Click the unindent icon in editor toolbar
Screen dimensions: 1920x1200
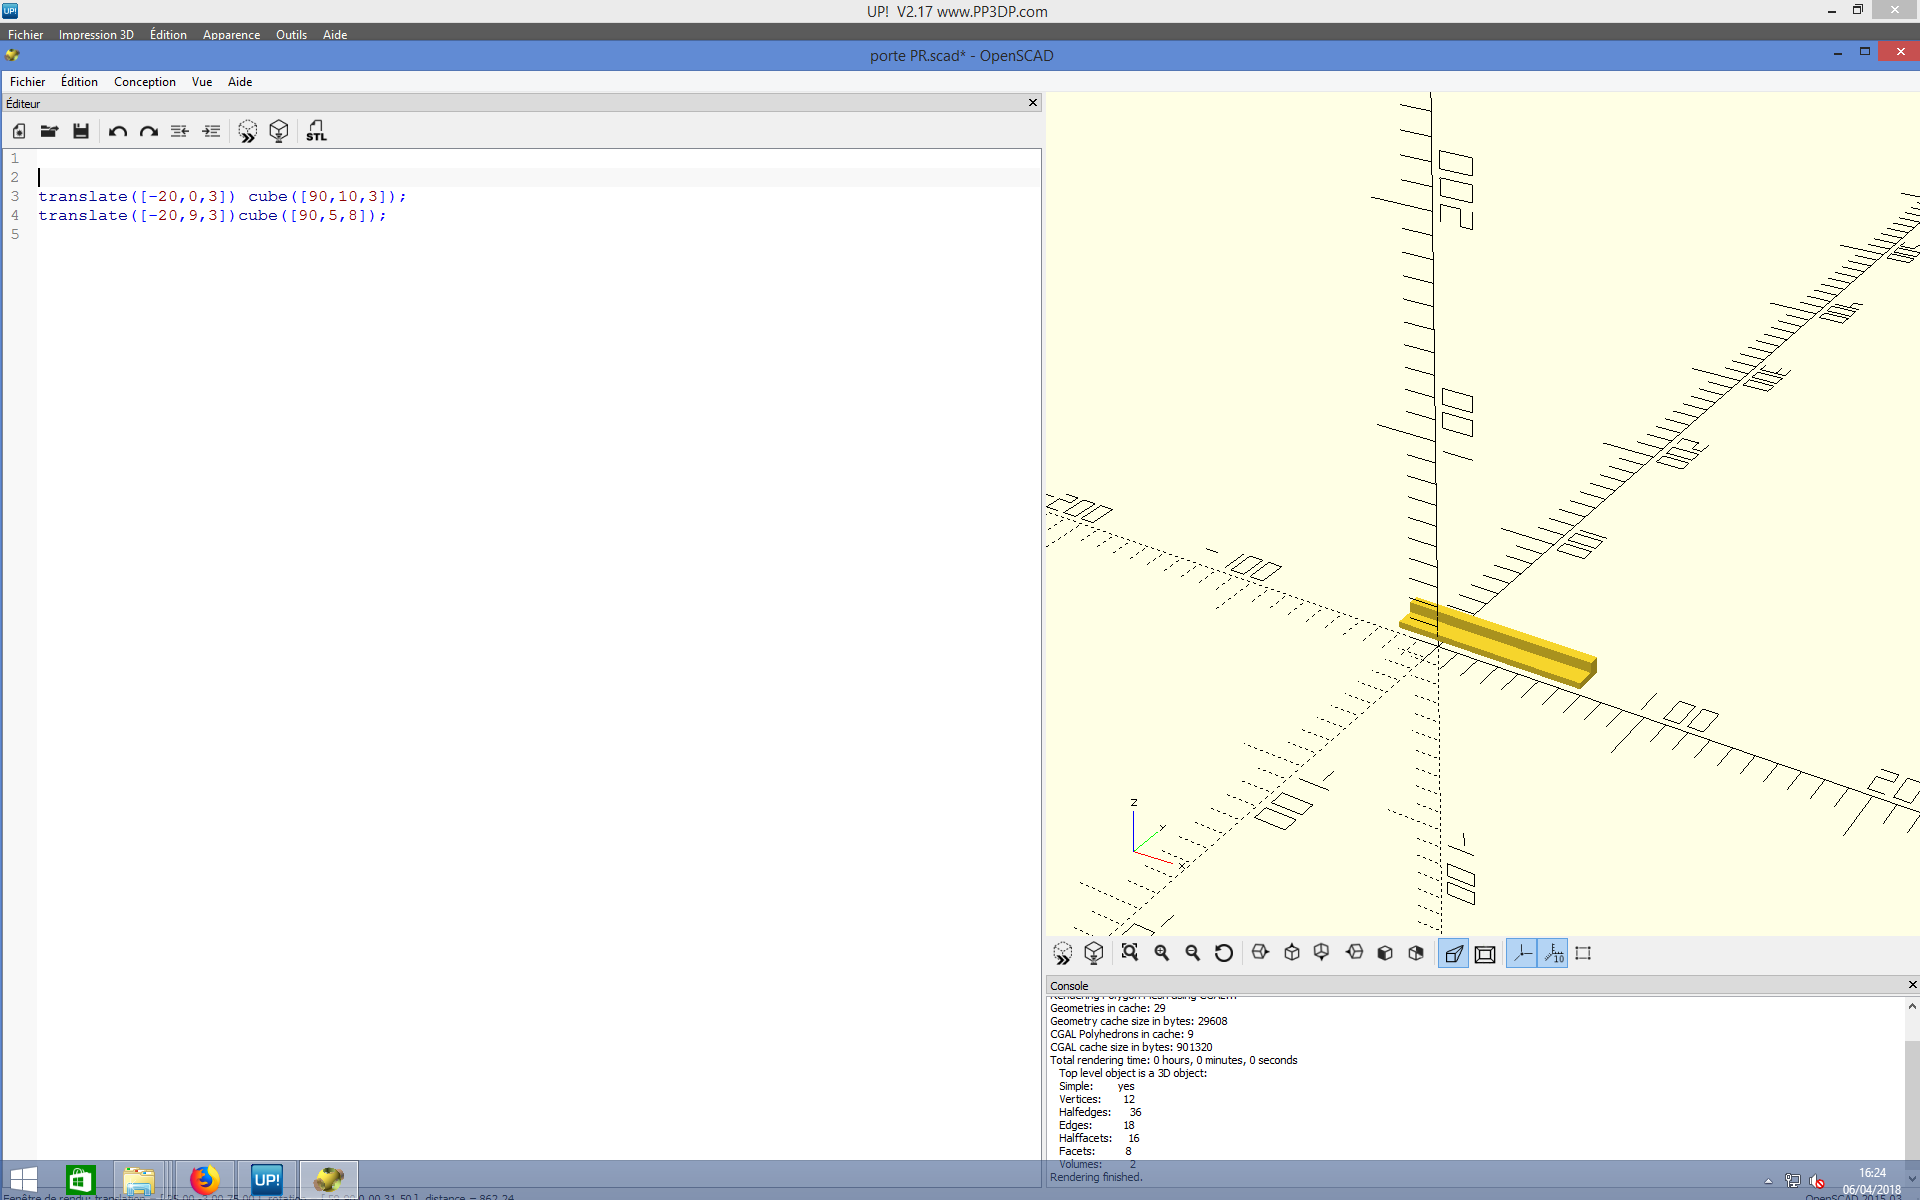pyautogui.click(x=180, y=131)
